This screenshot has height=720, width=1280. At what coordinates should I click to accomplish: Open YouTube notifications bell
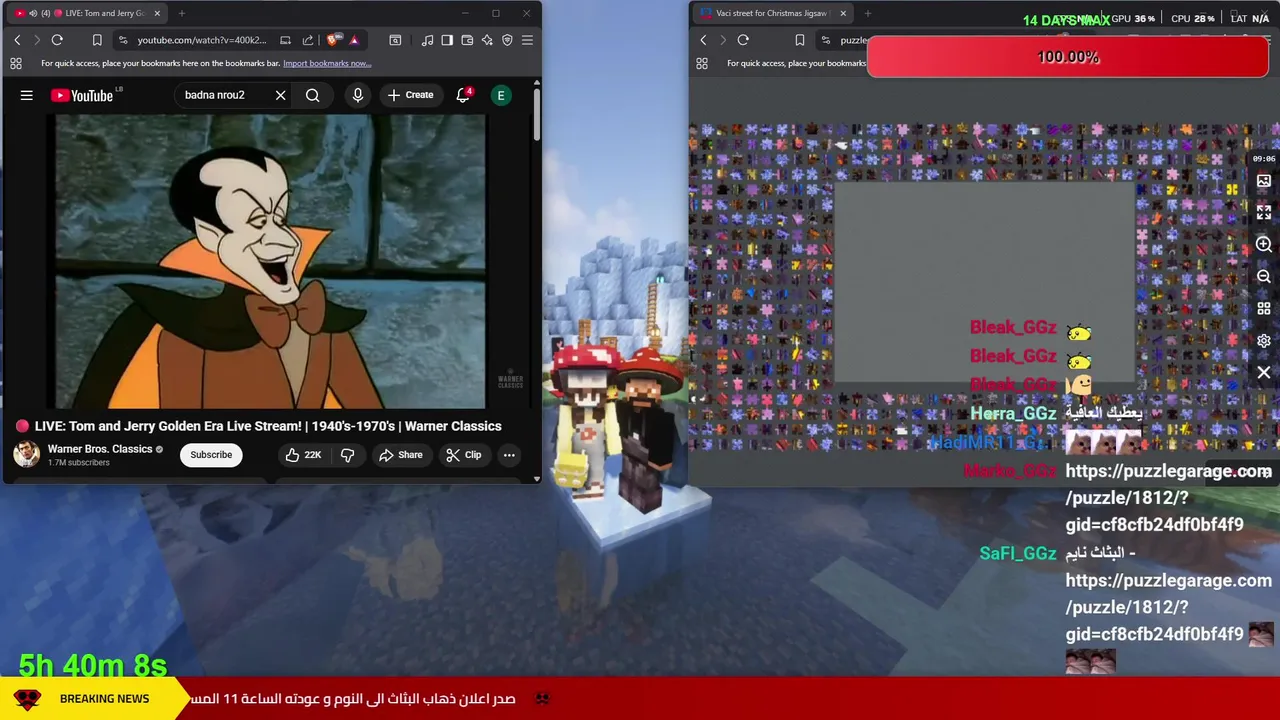[x=463, y=95]
